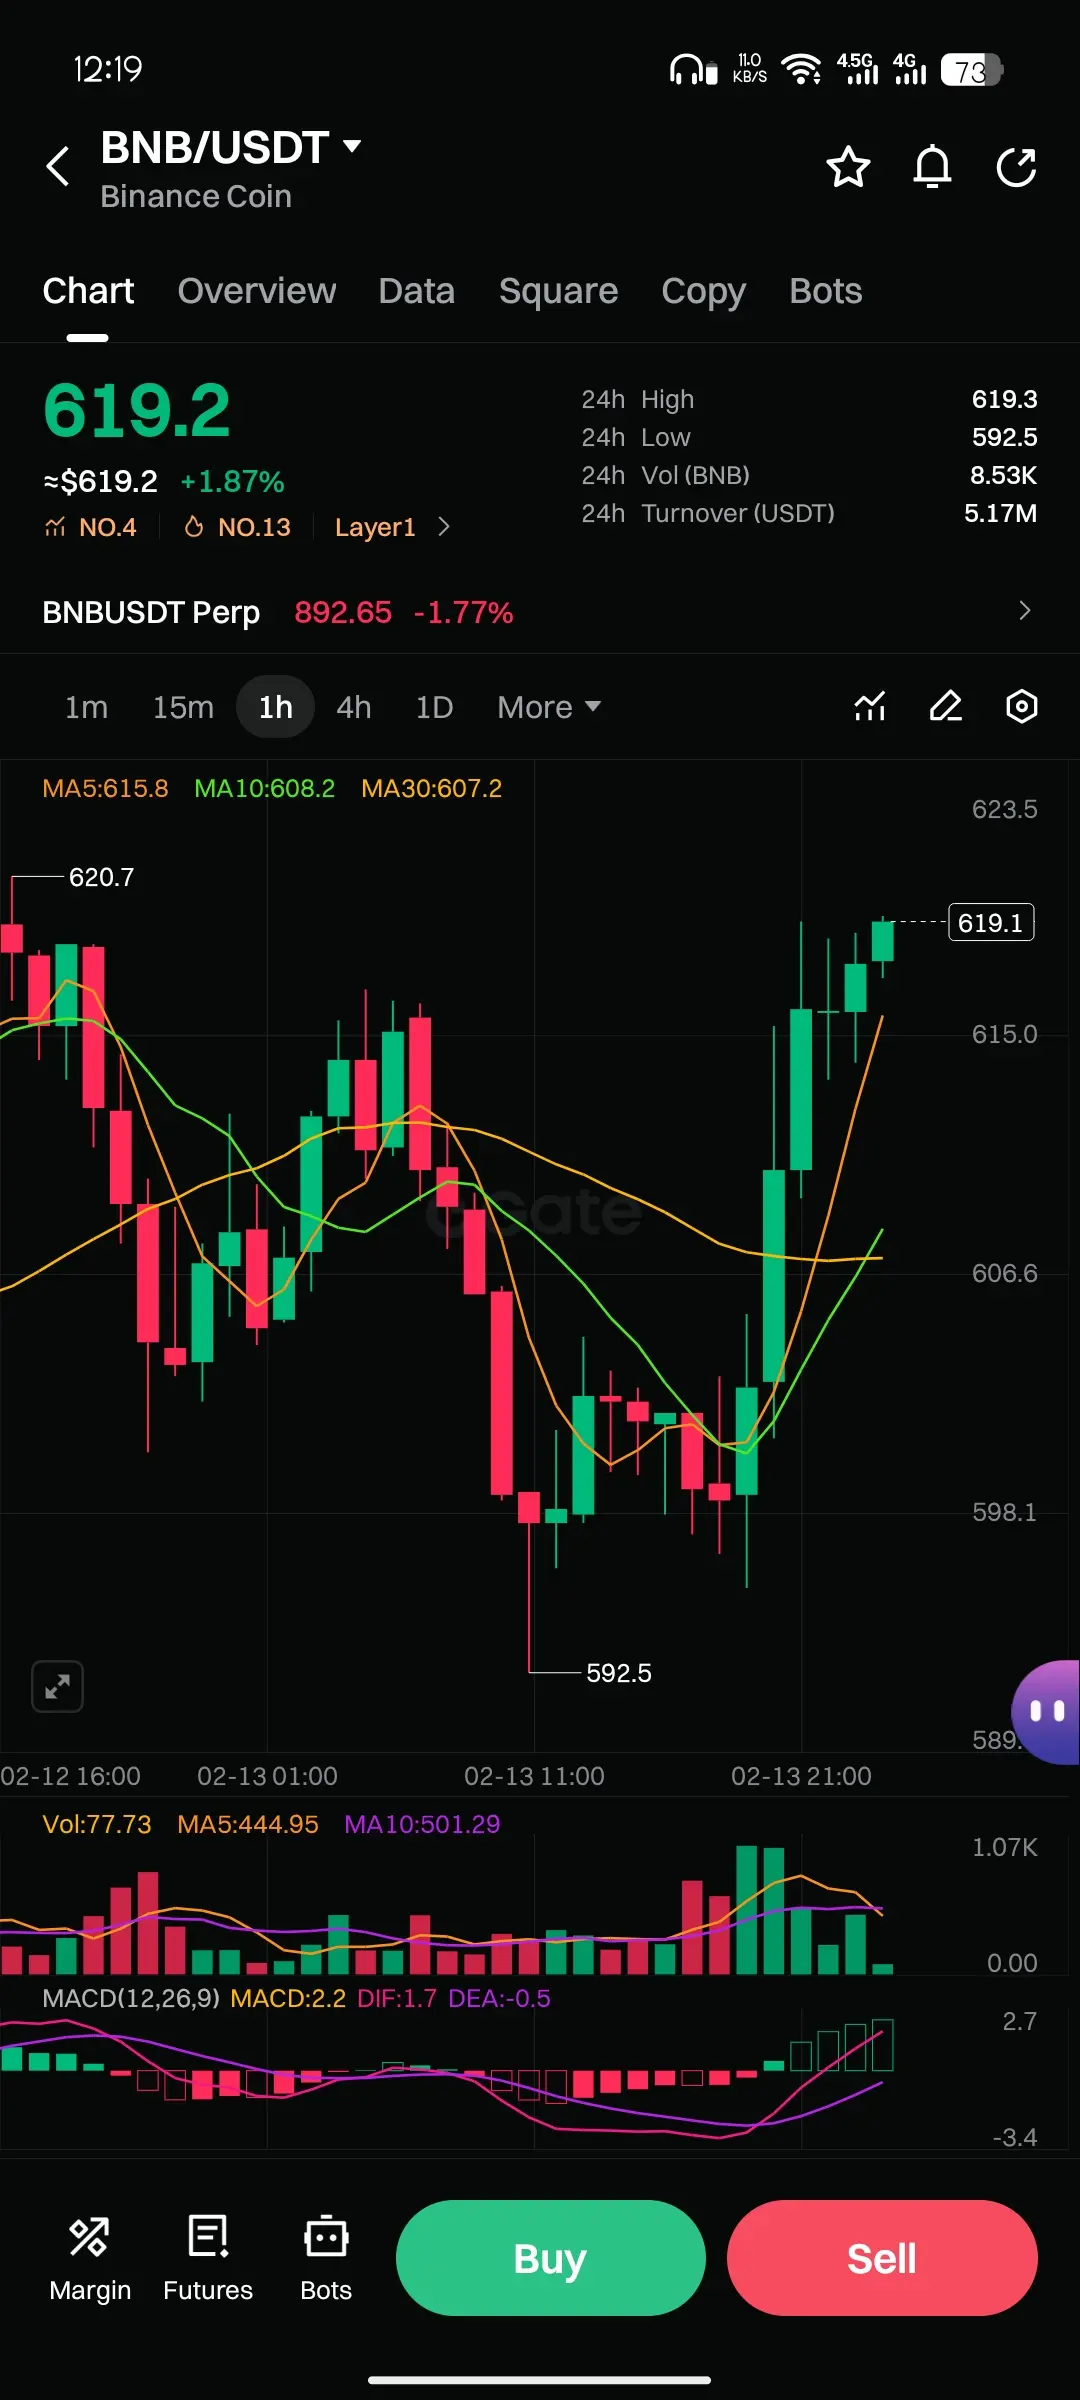
Task: Tap the MA30:607.2 indicator label
Action: [431, 788]
